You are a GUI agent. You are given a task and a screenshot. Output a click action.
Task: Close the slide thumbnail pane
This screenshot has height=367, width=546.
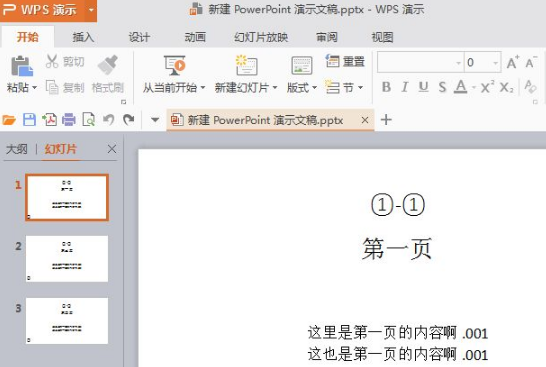tap(112, 149)
